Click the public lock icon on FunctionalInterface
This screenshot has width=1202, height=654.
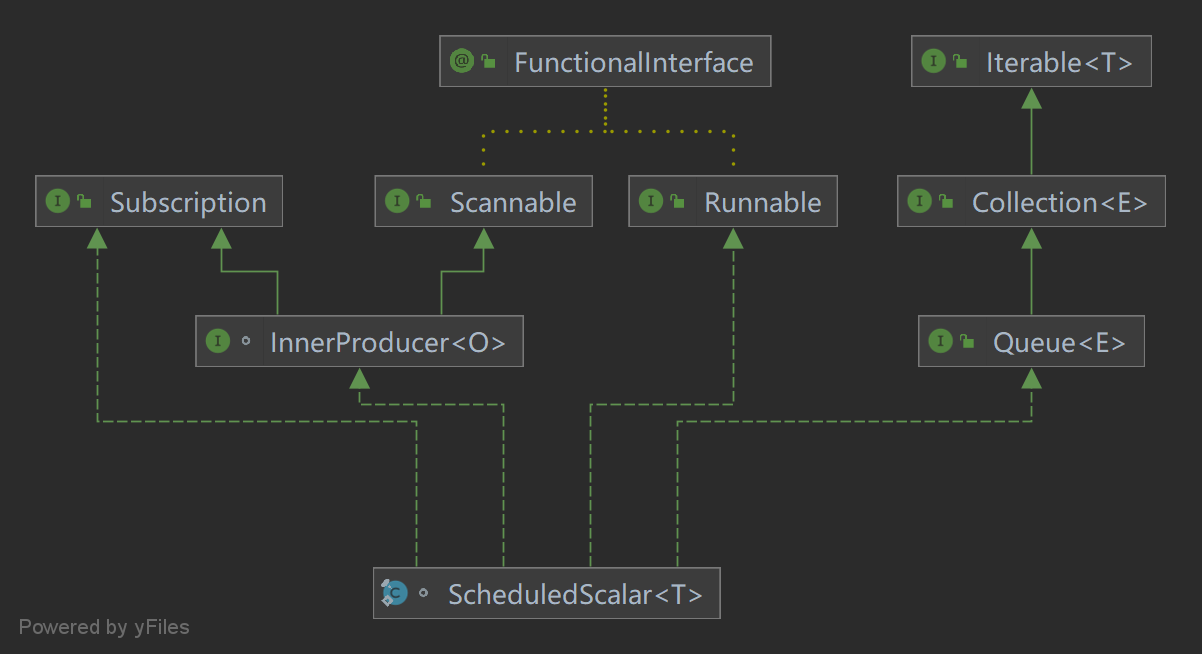(x=489, y=62)
